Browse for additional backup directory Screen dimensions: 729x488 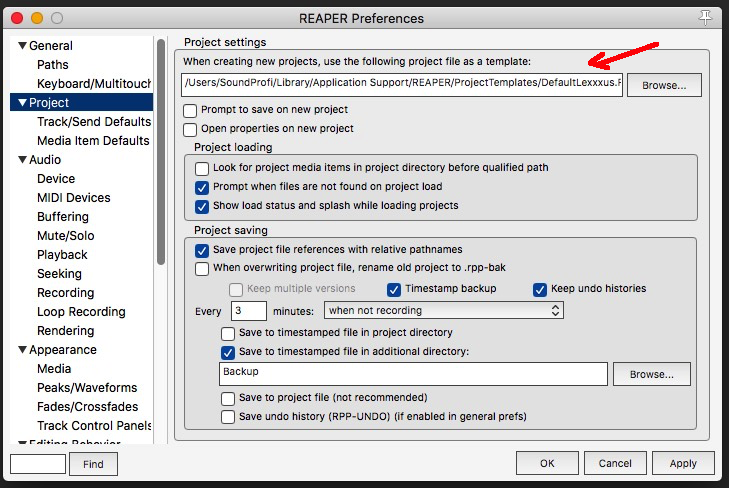[x=651, y=374]
